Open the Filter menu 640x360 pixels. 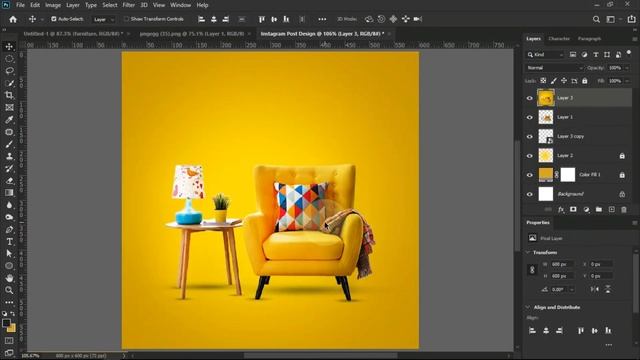[x=129, y=5]
